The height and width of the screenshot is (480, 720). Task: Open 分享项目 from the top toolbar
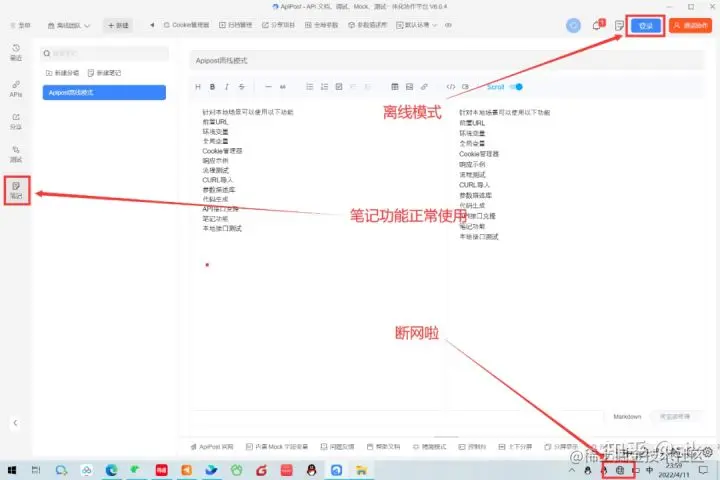278,25
